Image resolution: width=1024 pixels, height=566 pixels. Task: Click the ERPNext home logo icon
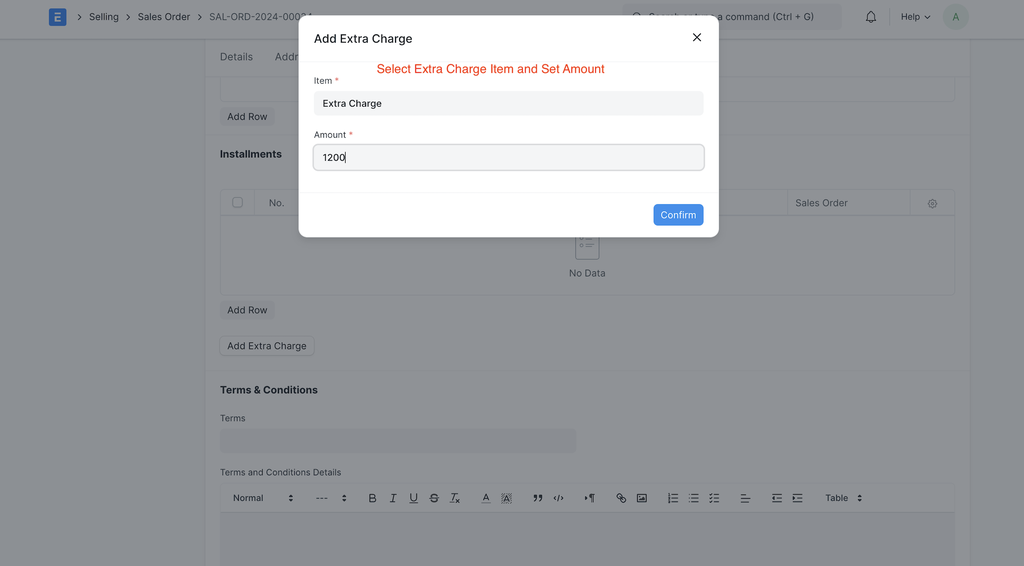[57, 17]
